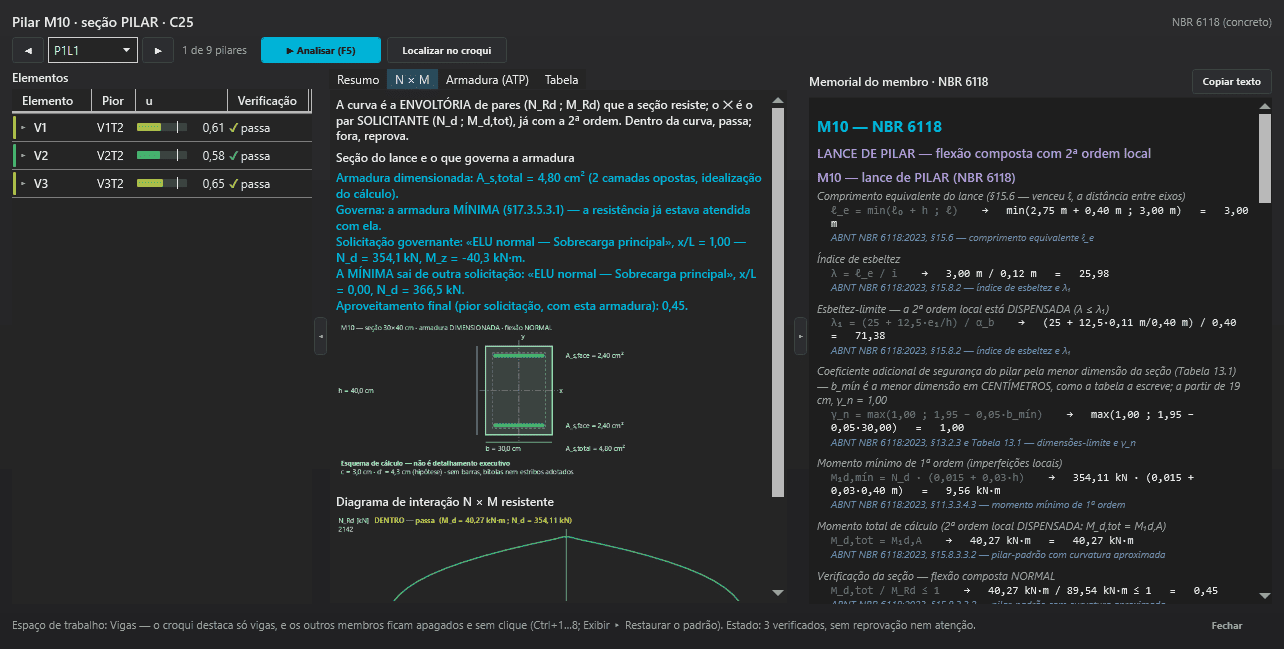Click the green check mark in the V2 row
The width and height of the screenshot is (1284, 649).
[x=233, y=156]
